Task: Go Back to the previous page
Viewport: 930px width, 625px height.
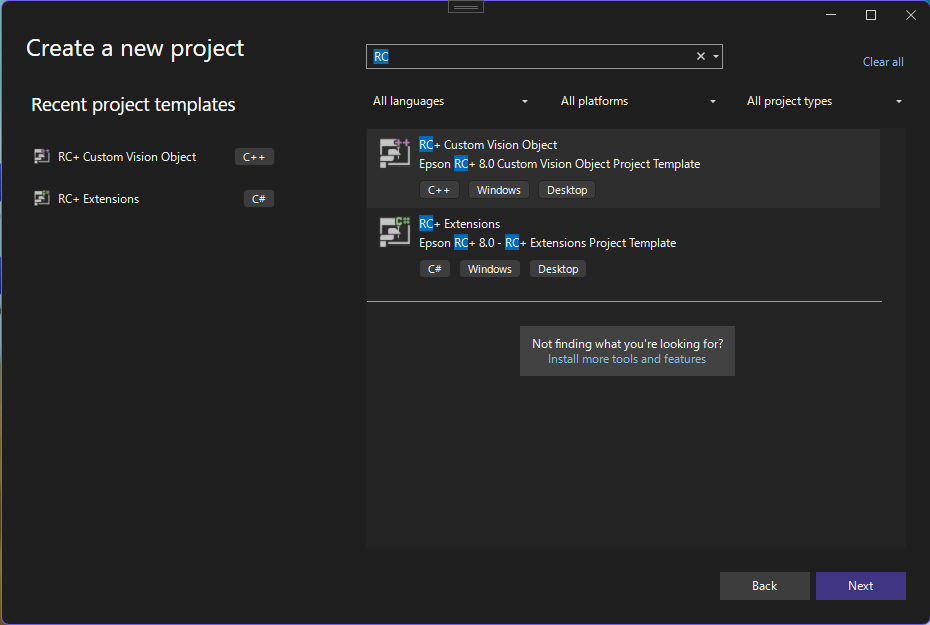Action: tap(764, 586)
